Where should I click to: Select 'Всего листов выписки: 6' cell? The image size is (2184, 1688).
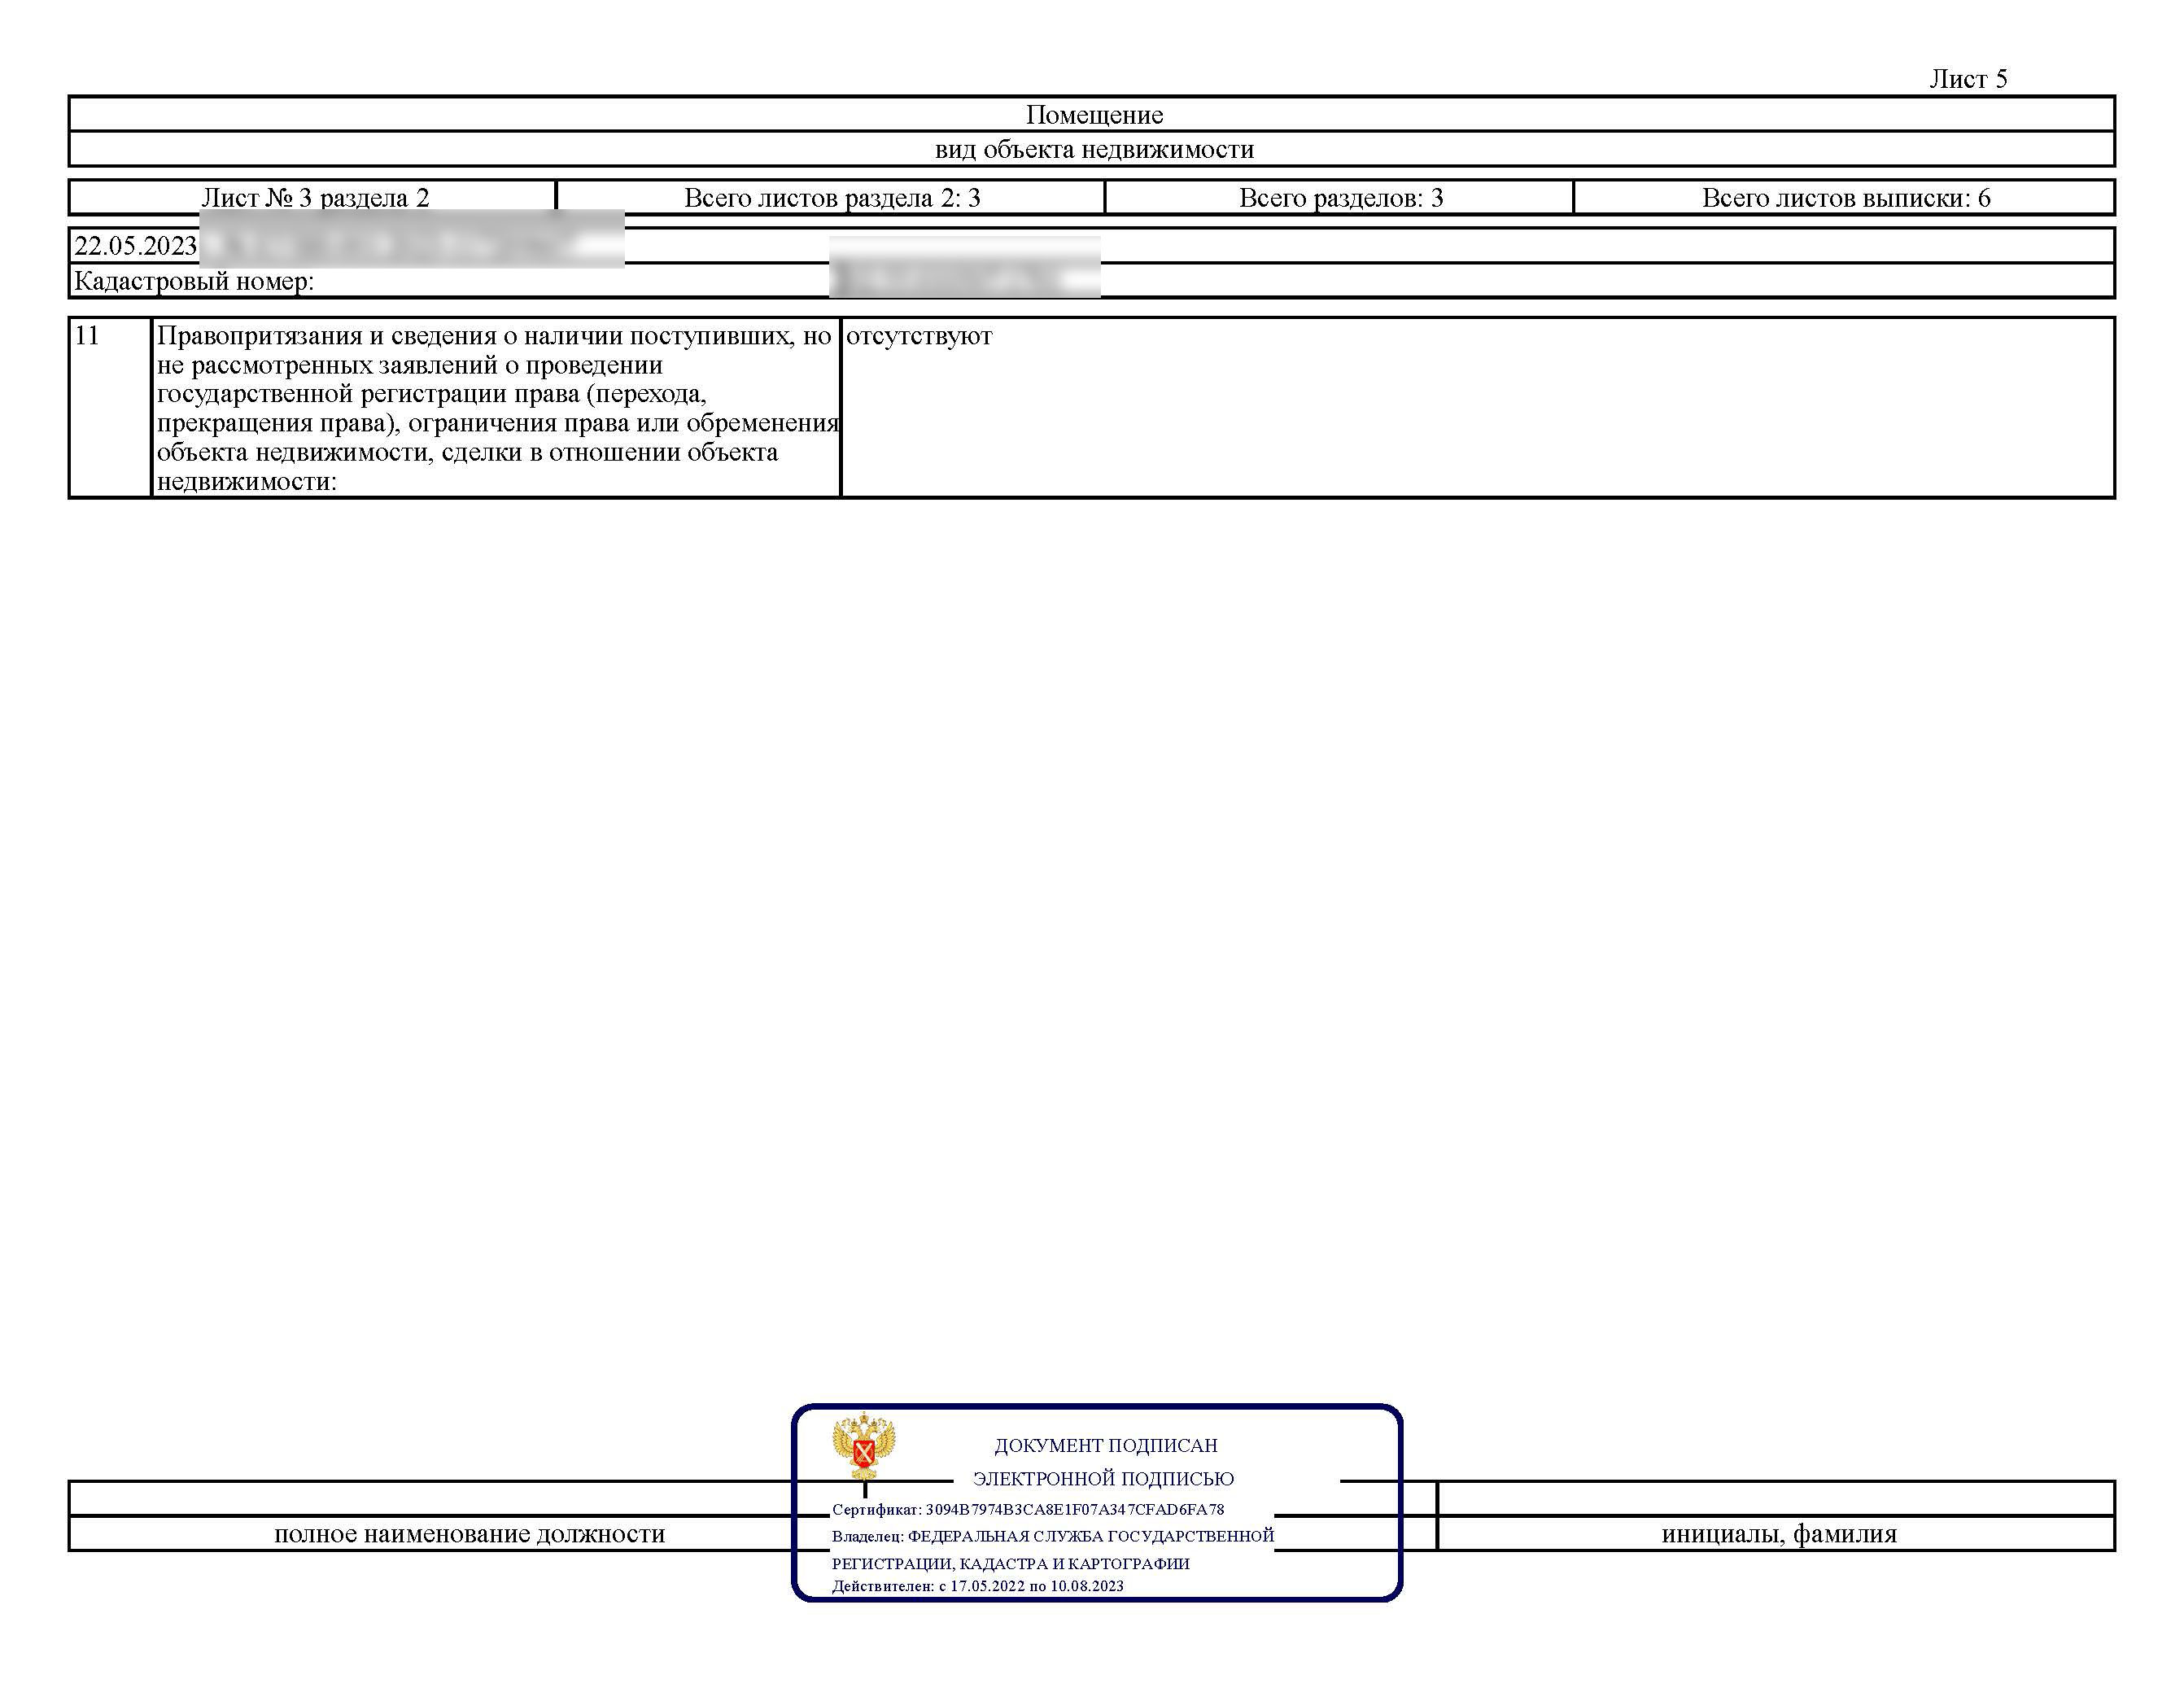[1845, 197]
